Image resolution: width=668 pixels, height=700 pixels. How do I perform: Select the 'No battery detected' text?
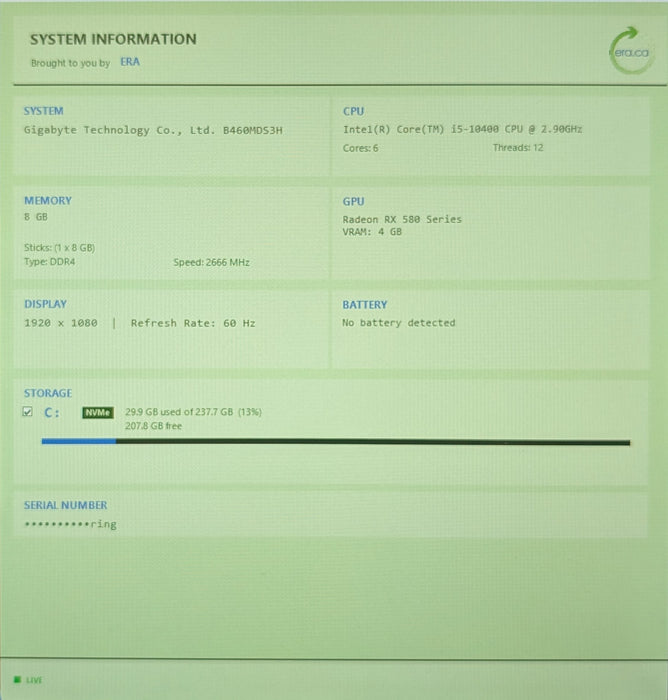coord(399,323)
